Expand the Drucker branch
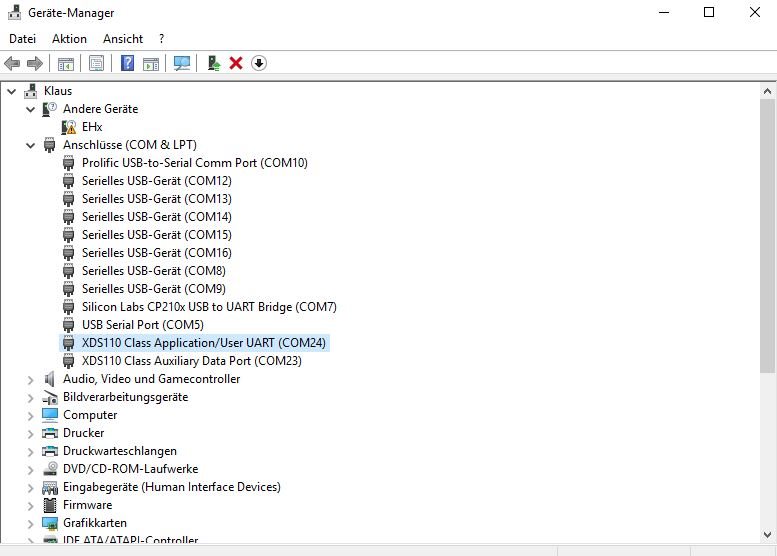This screenshot has width=777, height=556. click(x=31, y=434)
